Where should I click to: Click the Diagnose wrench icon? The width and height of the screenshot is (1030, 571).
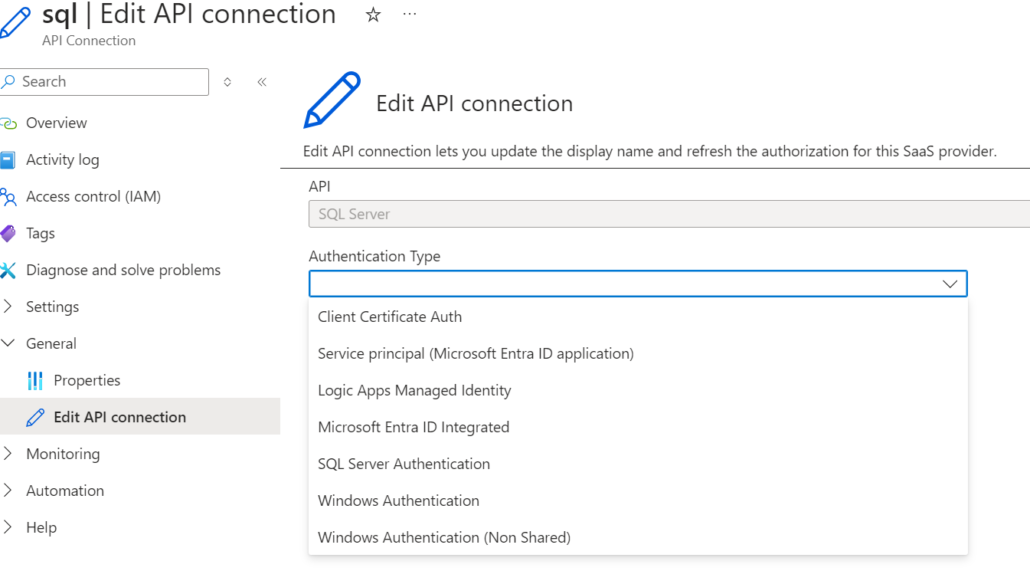coord(8,270)
